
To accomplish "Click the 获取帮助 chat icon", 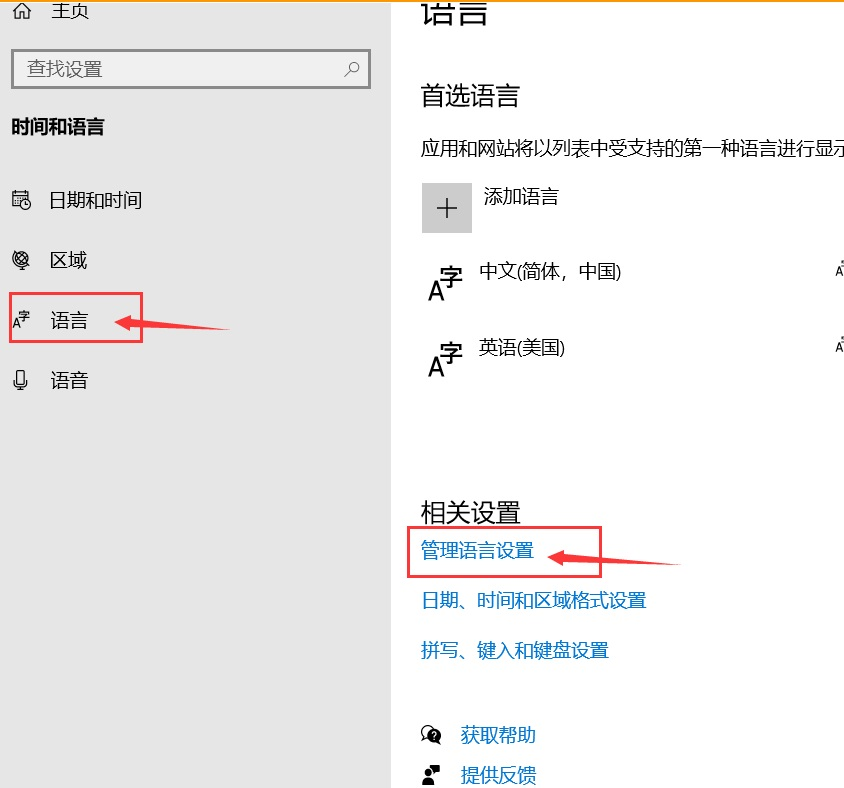I will coord(431,735).
